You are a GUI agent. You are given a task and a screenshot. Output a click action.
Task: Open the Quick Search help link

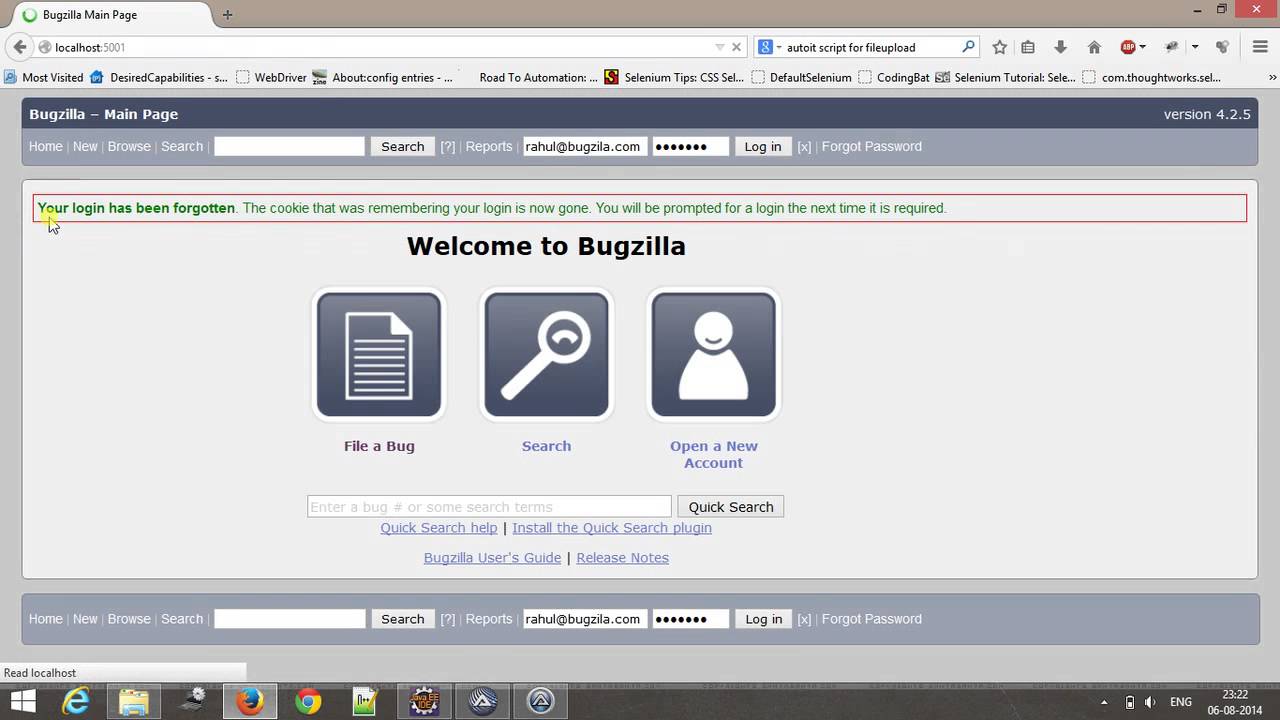438,528
